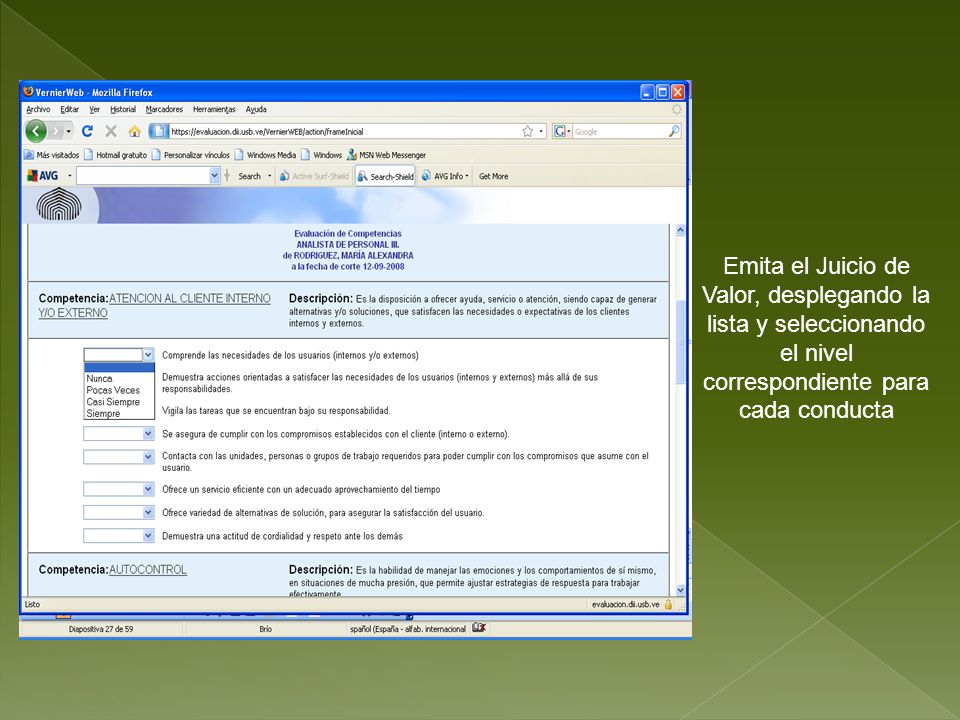Open the Google search engine selector icon
Screen dimensions: 960x720
[559, 131]
